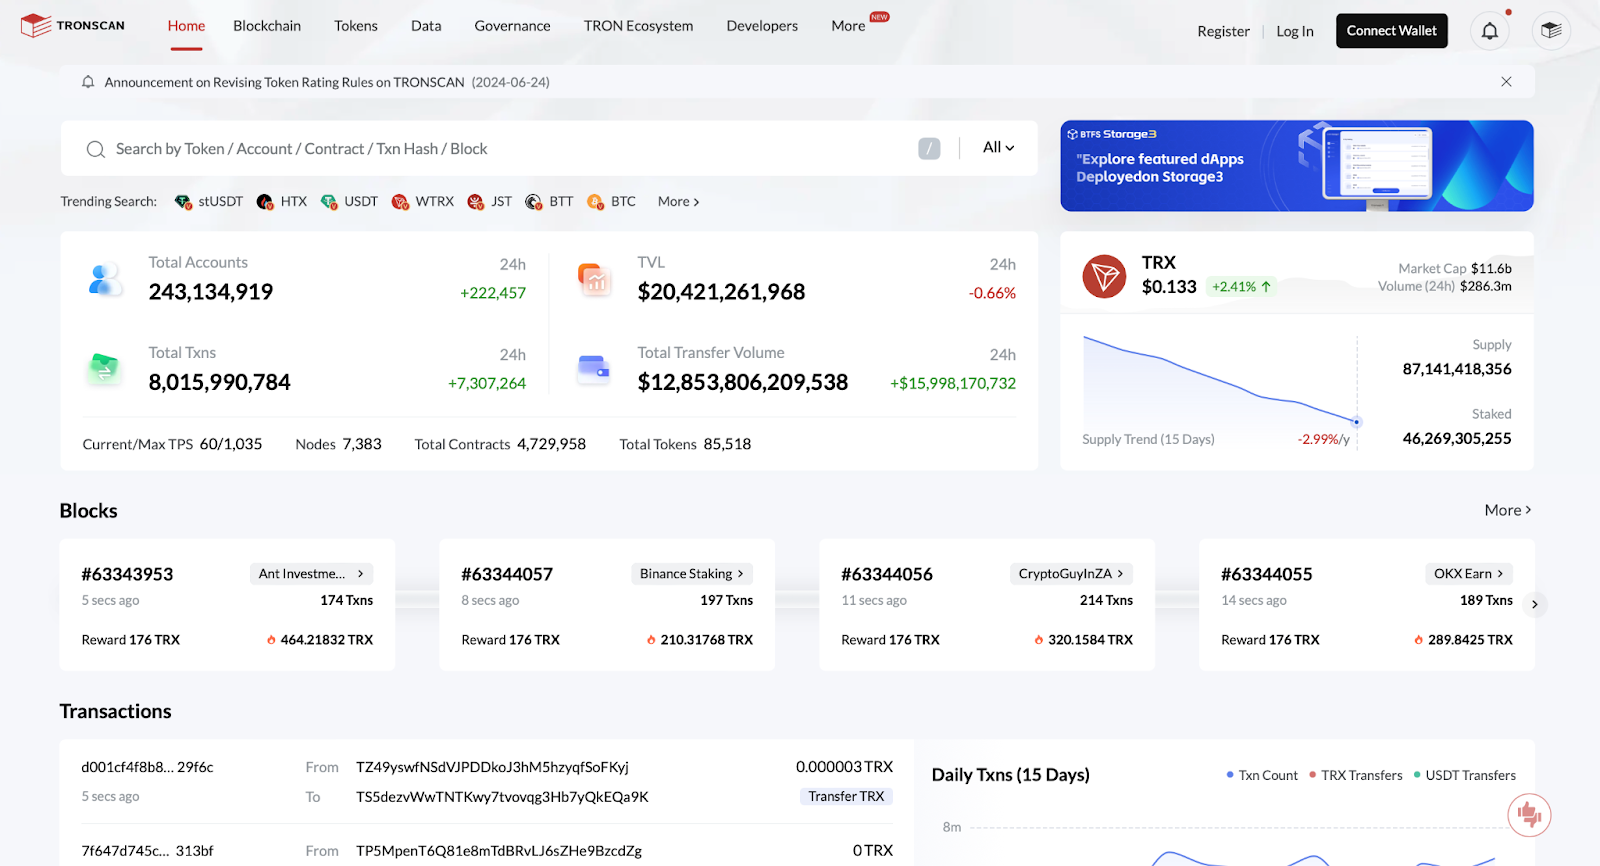1600x866 pixels.
Task: Click the stacked-layers icon beside the bell
Action: click(x=1551, y=31)
